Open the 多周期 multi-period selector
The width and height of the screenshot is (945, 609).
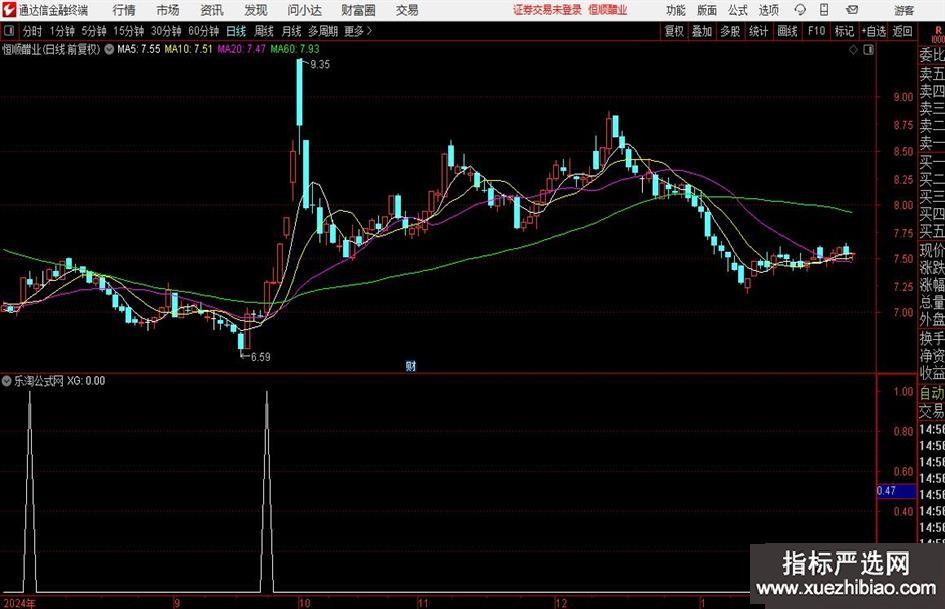coord(322,31)
